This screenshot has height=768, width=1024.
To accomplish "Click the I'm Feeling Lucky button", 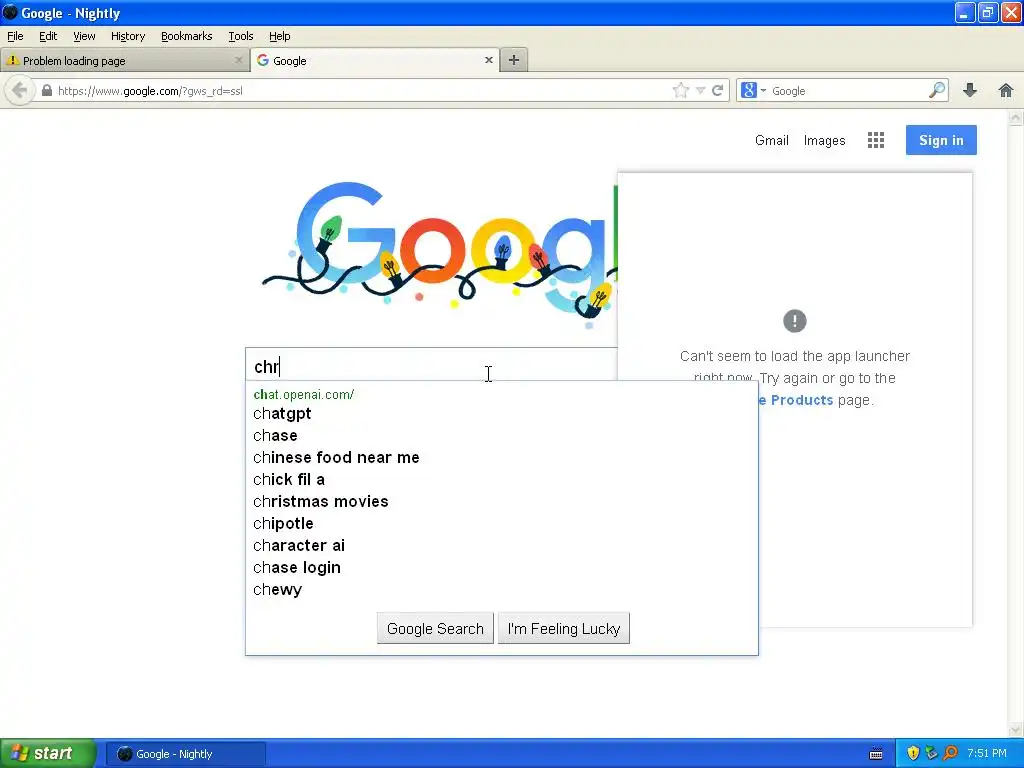I will click(564, 628).
